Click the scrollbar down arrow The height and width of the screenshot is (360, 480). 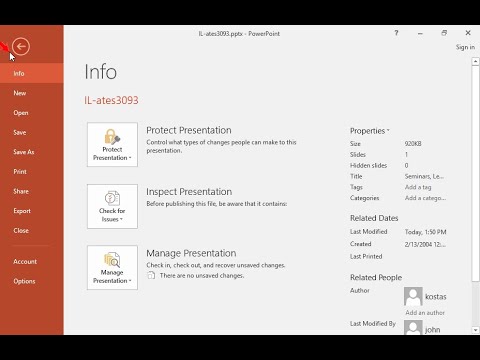475,330
